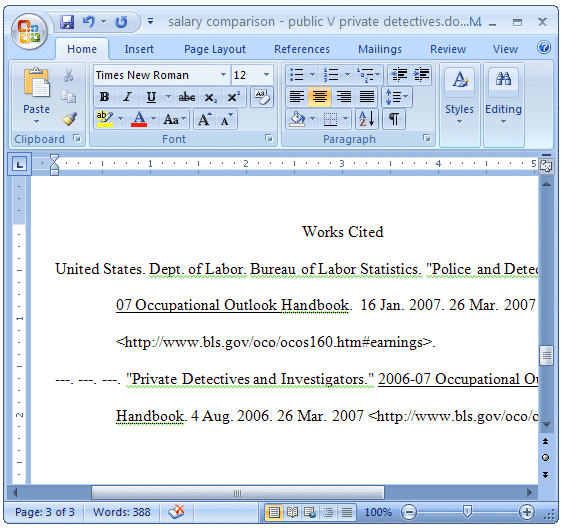Open the font name dropdown
The width and height of the screenshot is (563, 528).
tap(223, 75)
